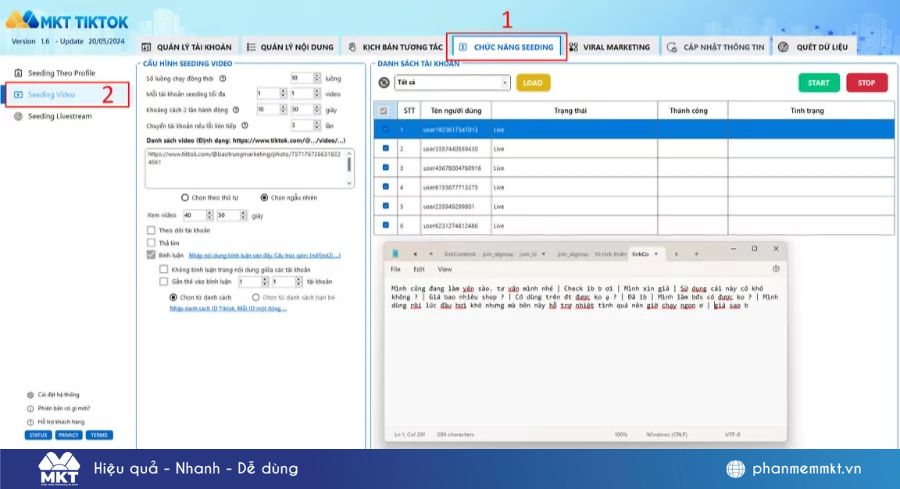The height and width of the screenshot is (489, 900).
Task: Click help icon next to Số luồng chạy đồng thời
Action: click(x=223, y=79)
